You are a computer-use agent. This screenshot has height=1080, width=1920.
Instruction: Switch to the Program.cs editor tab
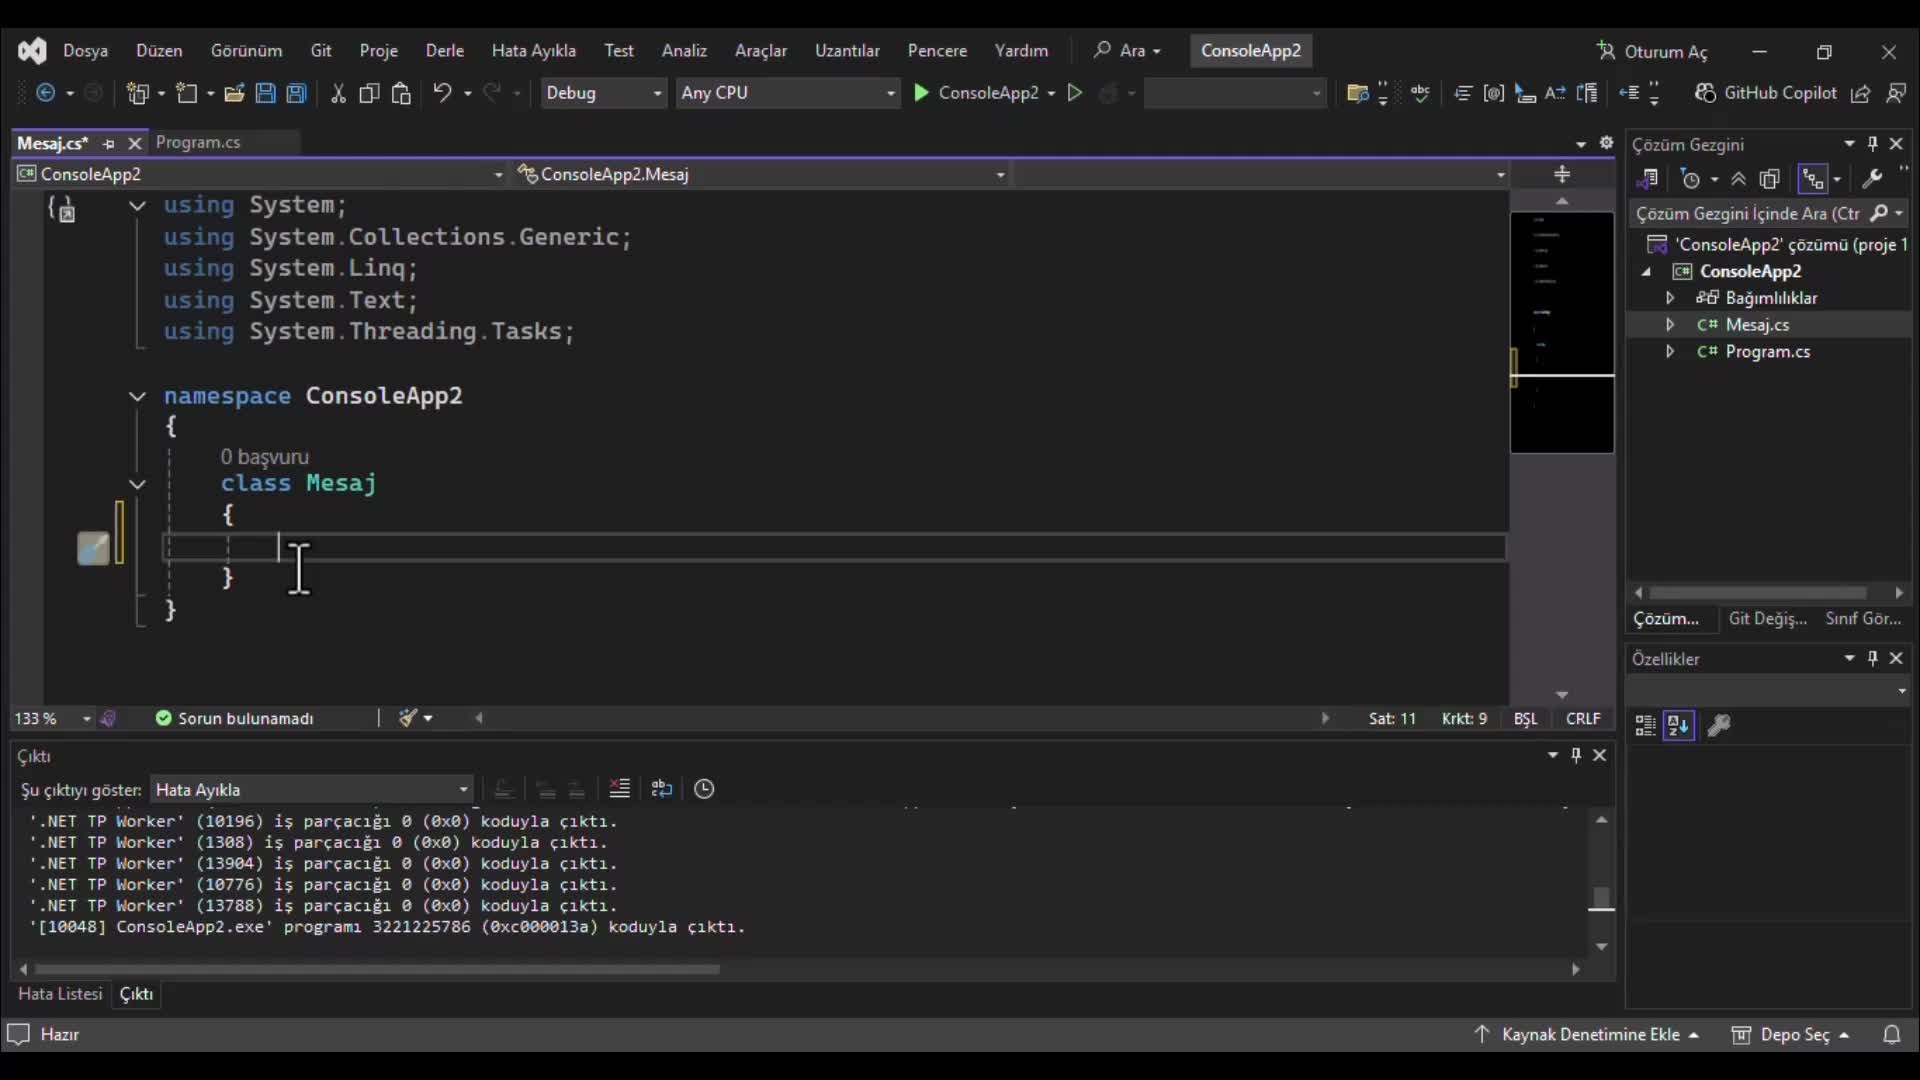click(198, 143)
